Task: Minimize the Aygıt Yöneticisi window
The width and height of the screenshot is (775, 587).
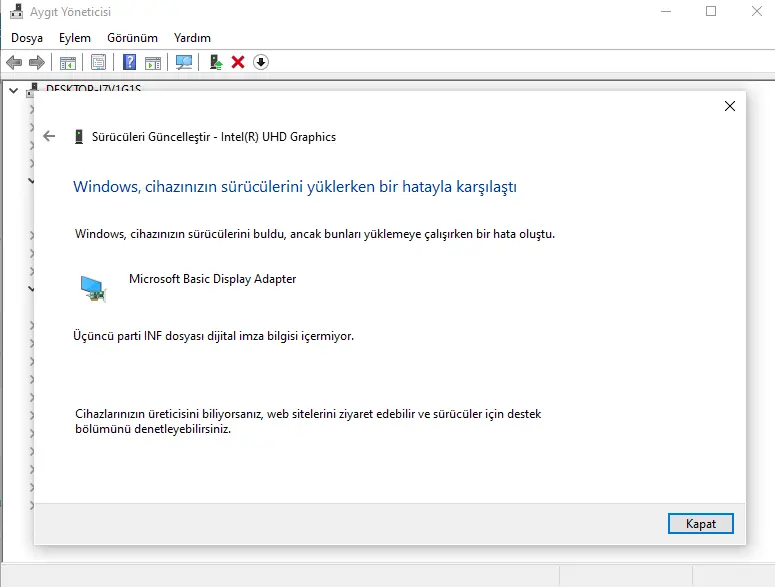Action: [666, 11]
